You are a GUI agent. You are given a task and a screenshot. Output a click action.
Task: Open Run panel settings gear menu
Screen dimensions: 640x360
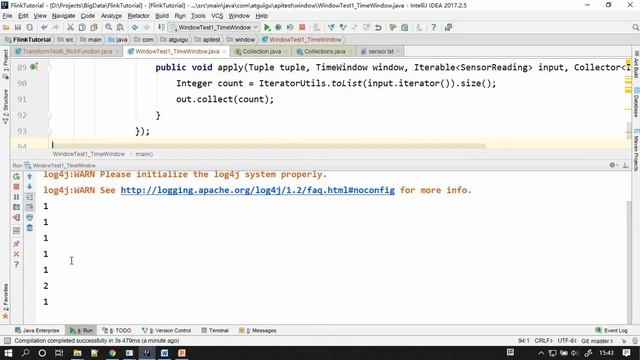(613, 165)
